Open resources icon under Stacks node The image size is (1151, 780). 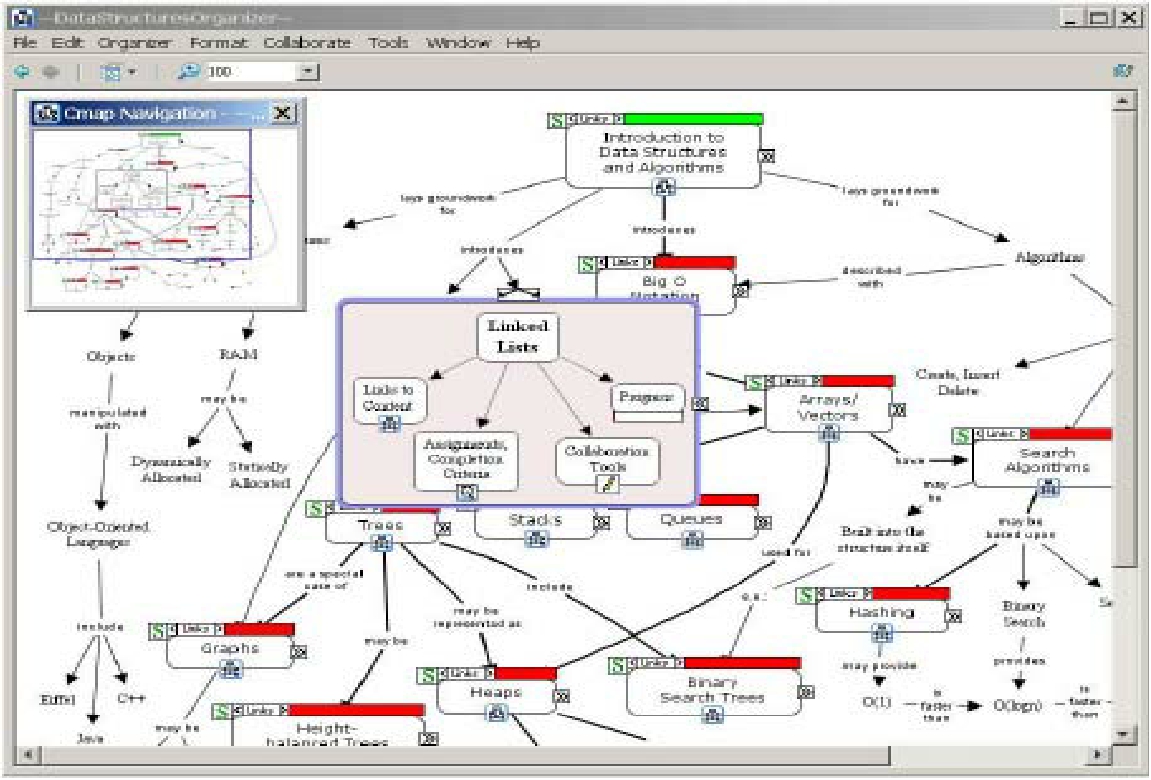coord(536,539)
